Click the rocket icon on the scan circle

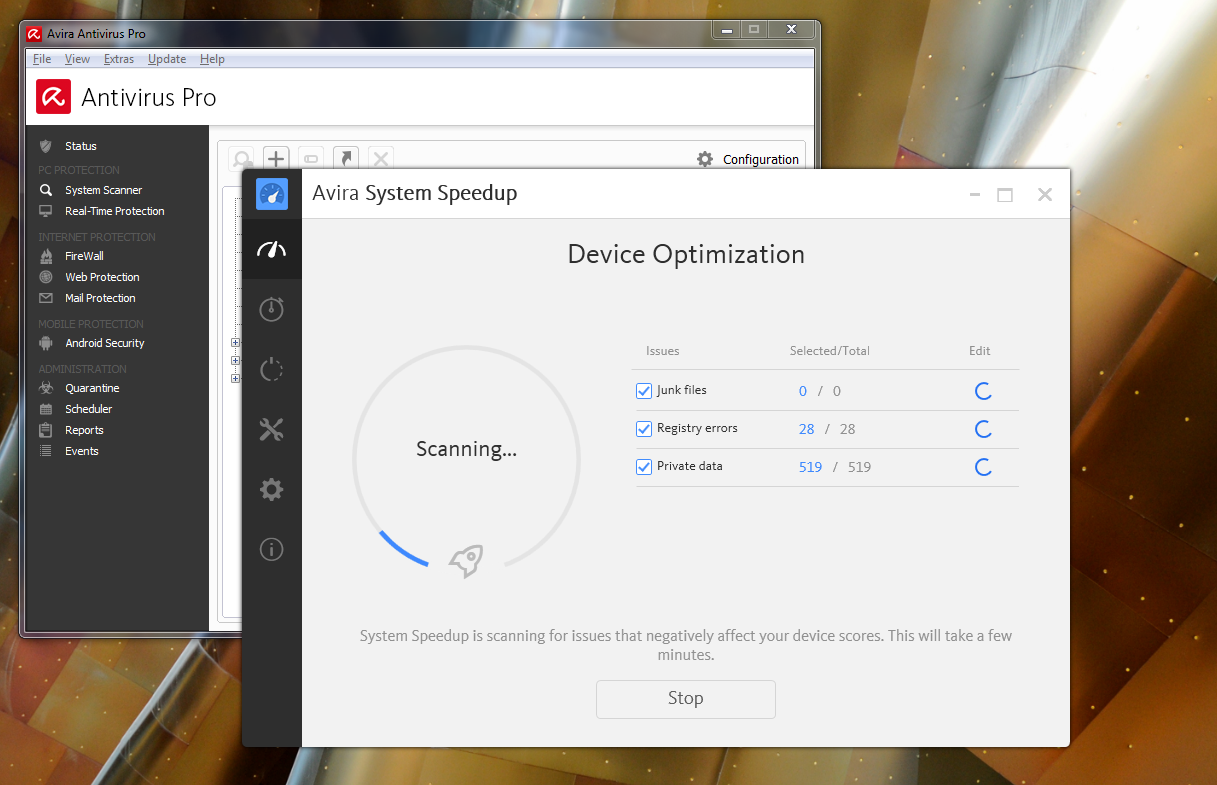pyautogui.click(x=466, y=562)
